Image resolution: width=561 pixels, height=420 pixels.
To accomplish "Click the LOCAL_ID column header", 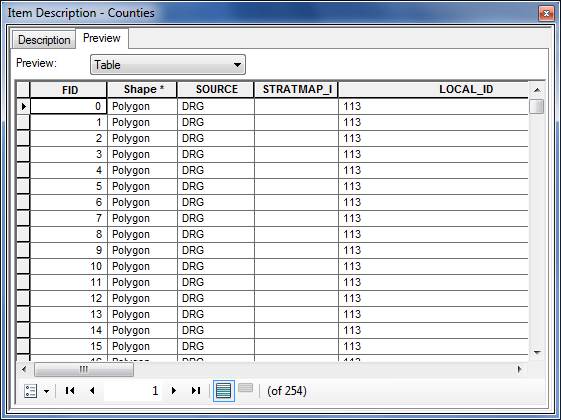I will 433,89.
